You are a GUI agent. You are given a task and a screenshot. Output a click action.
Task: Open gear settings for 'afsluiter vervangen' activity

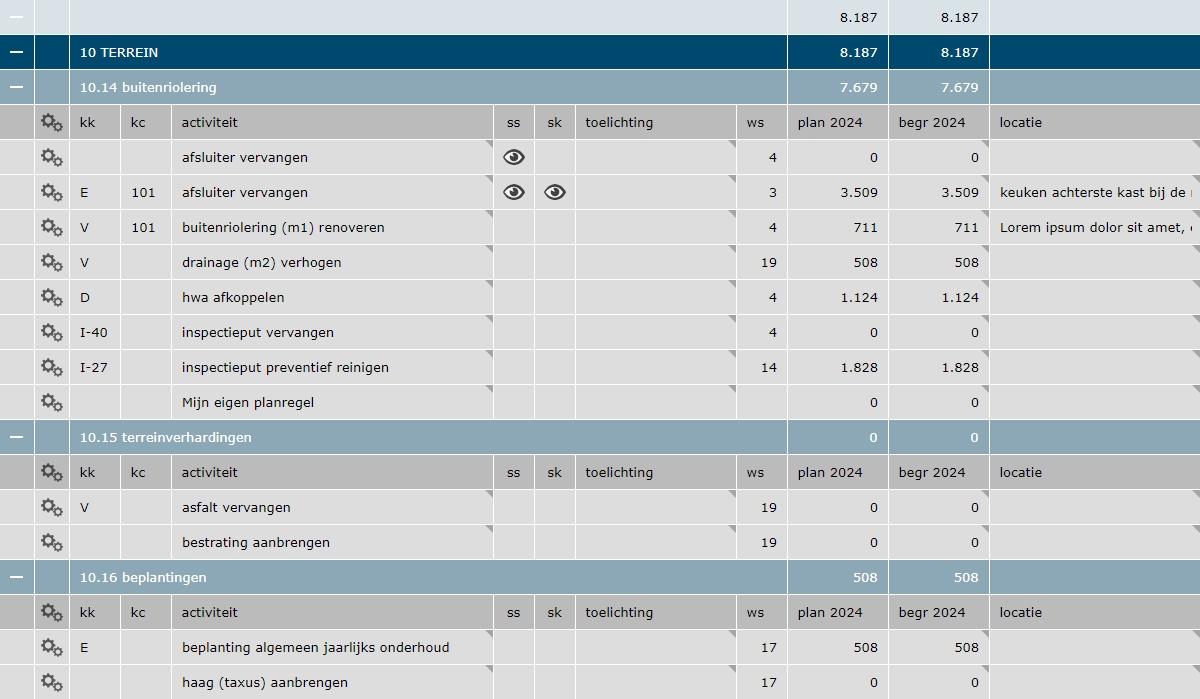(x=51, y=157)
